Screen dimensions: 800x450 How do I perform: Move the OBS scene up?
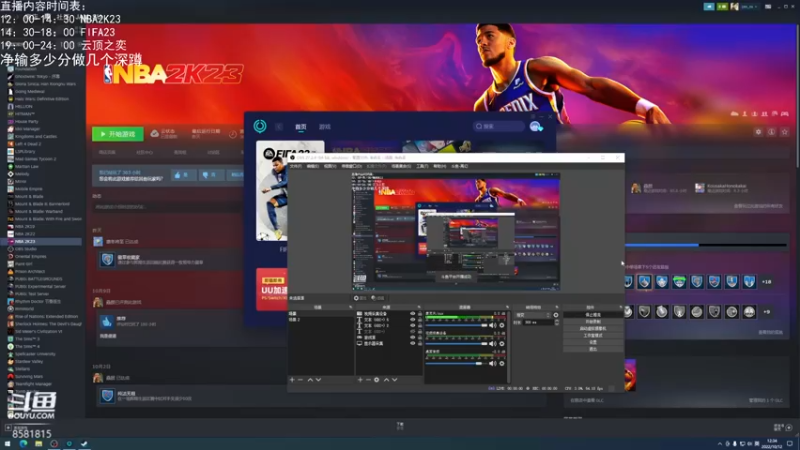click(310, 380)
